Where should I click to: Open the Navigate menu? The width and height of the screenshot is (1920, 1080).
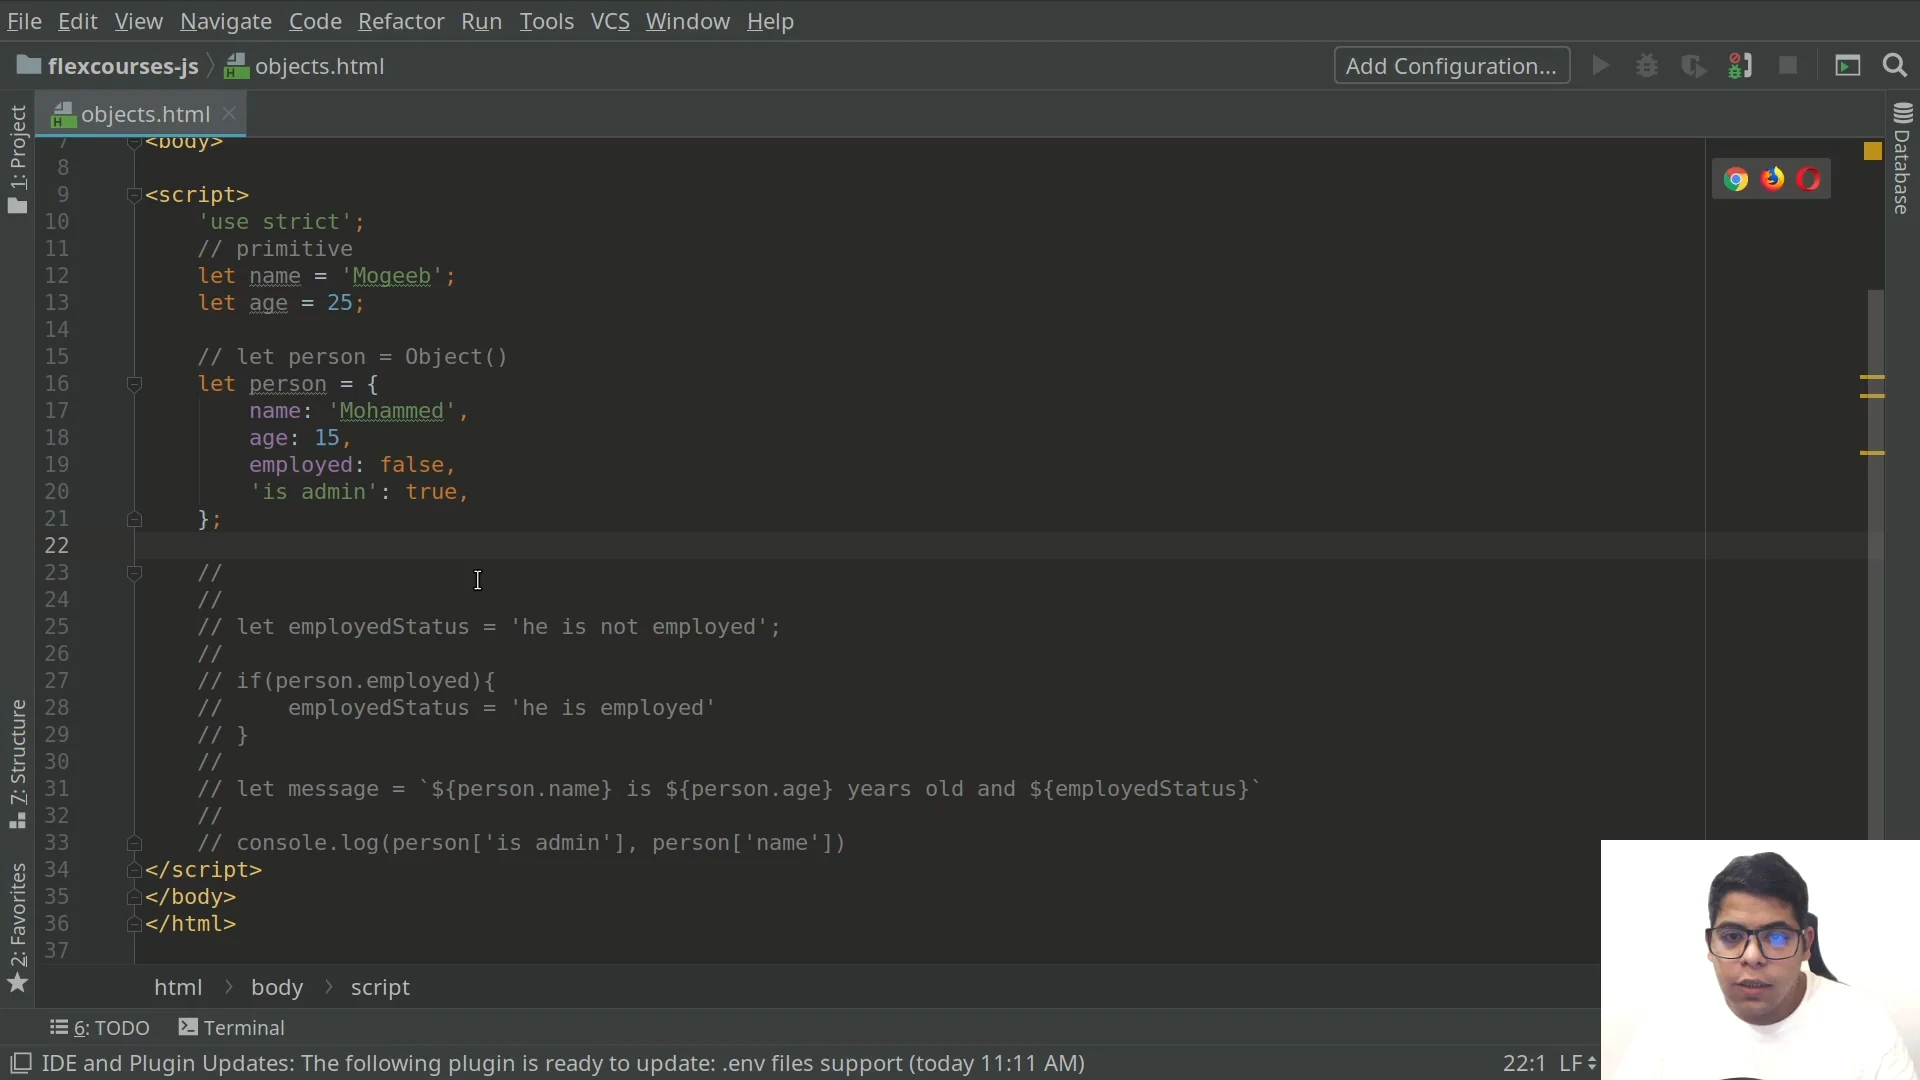click(x=226, y=21)
